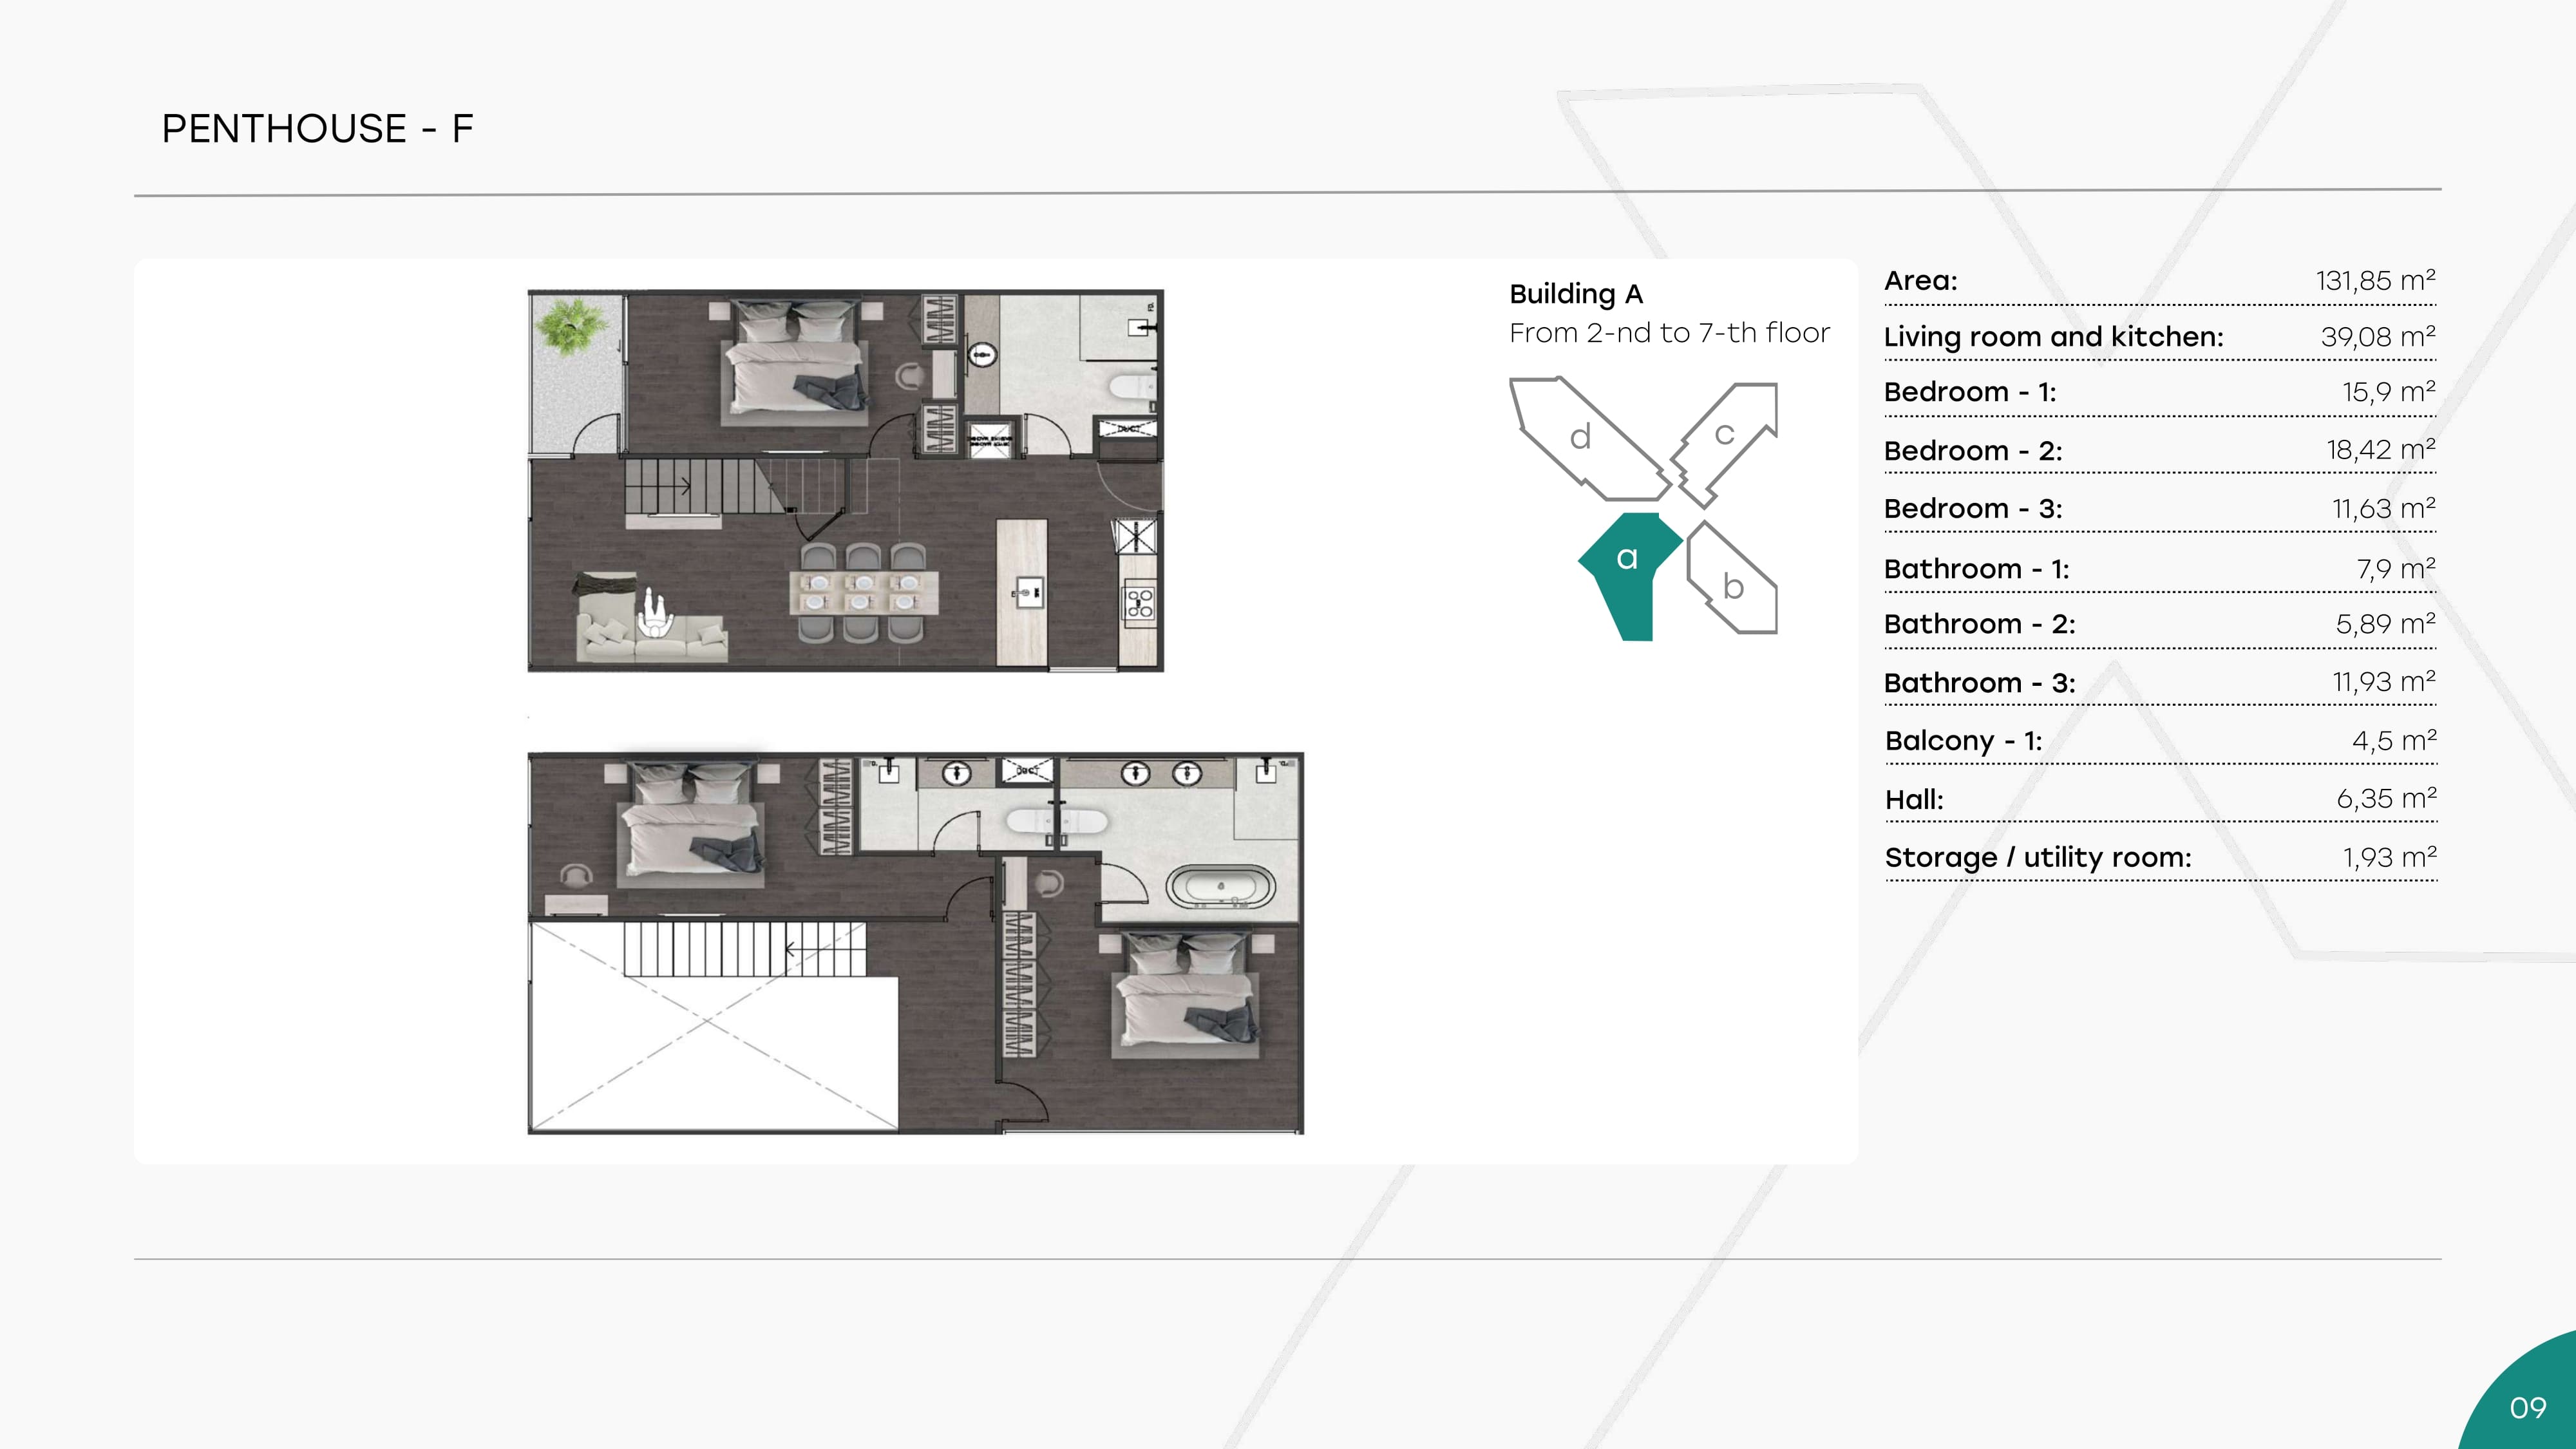2576x1449 pixels.
Task: Click the 'Bathroom - 2:' label
Action: (1980, 624)
